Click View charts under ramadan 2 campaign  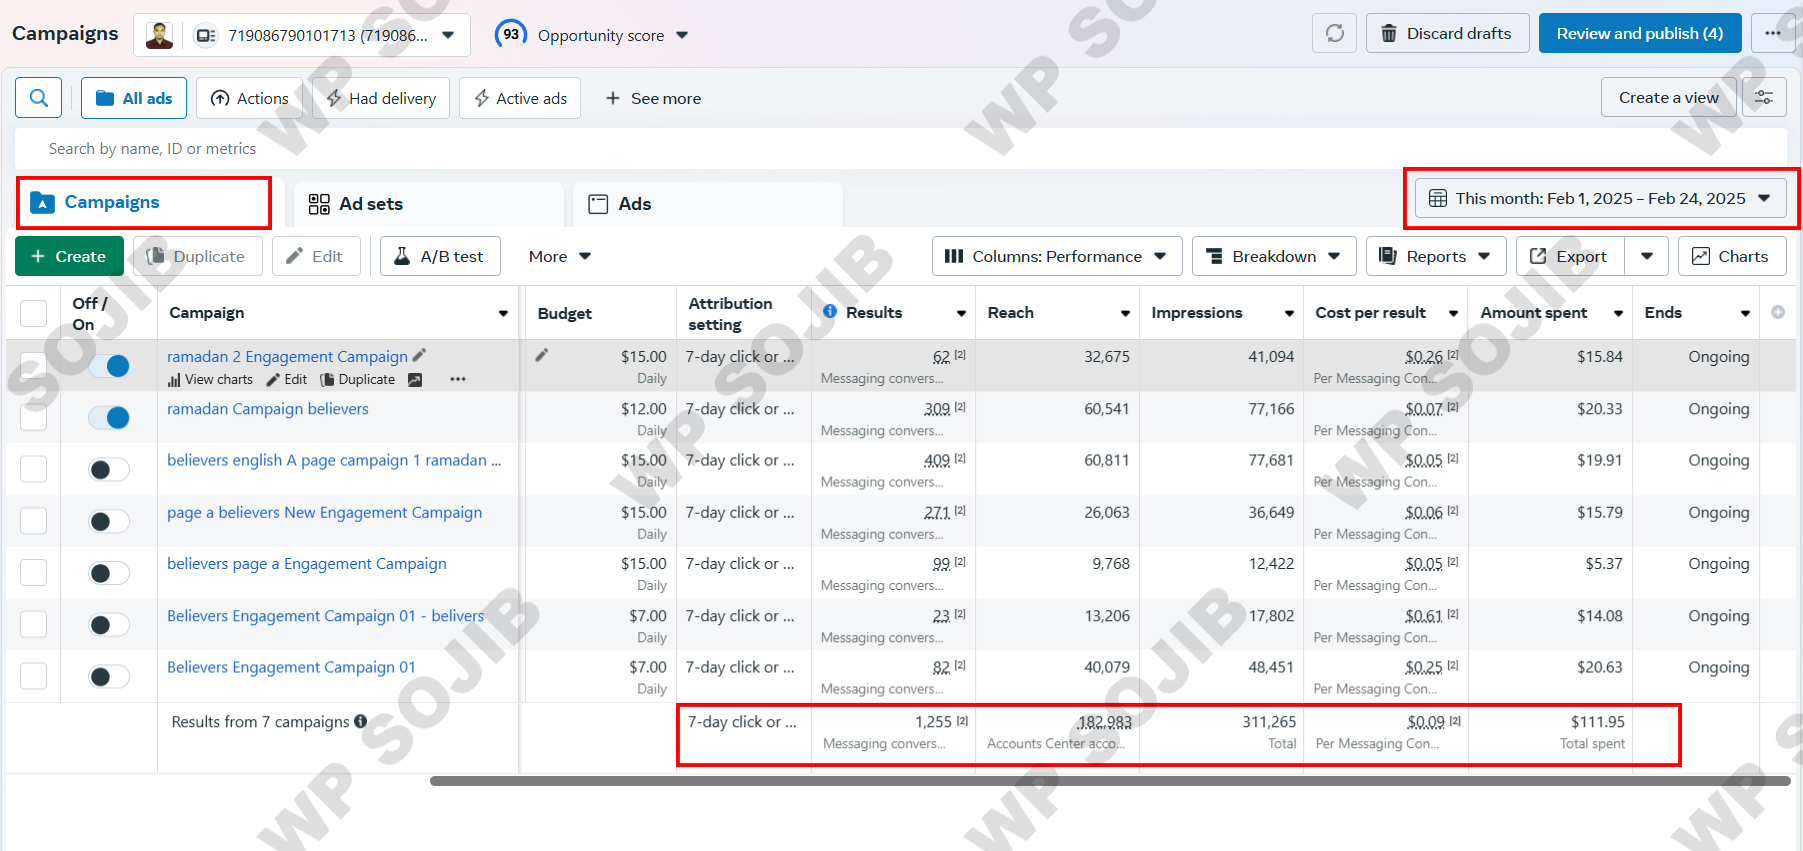(210, 380)
